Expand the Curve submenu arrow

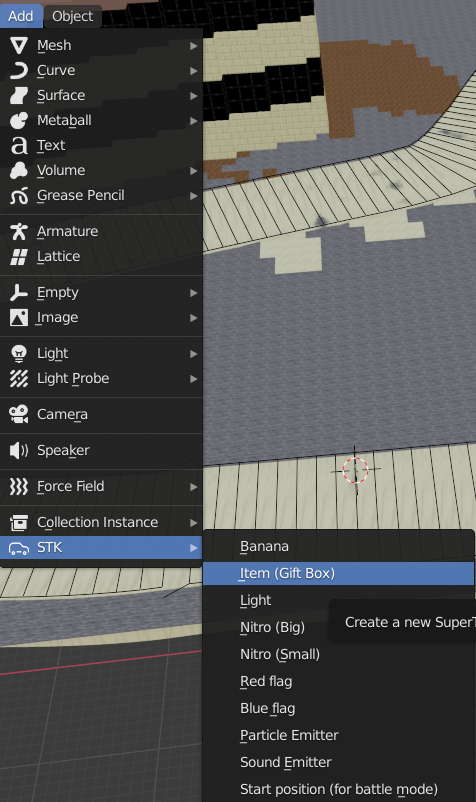193,71
